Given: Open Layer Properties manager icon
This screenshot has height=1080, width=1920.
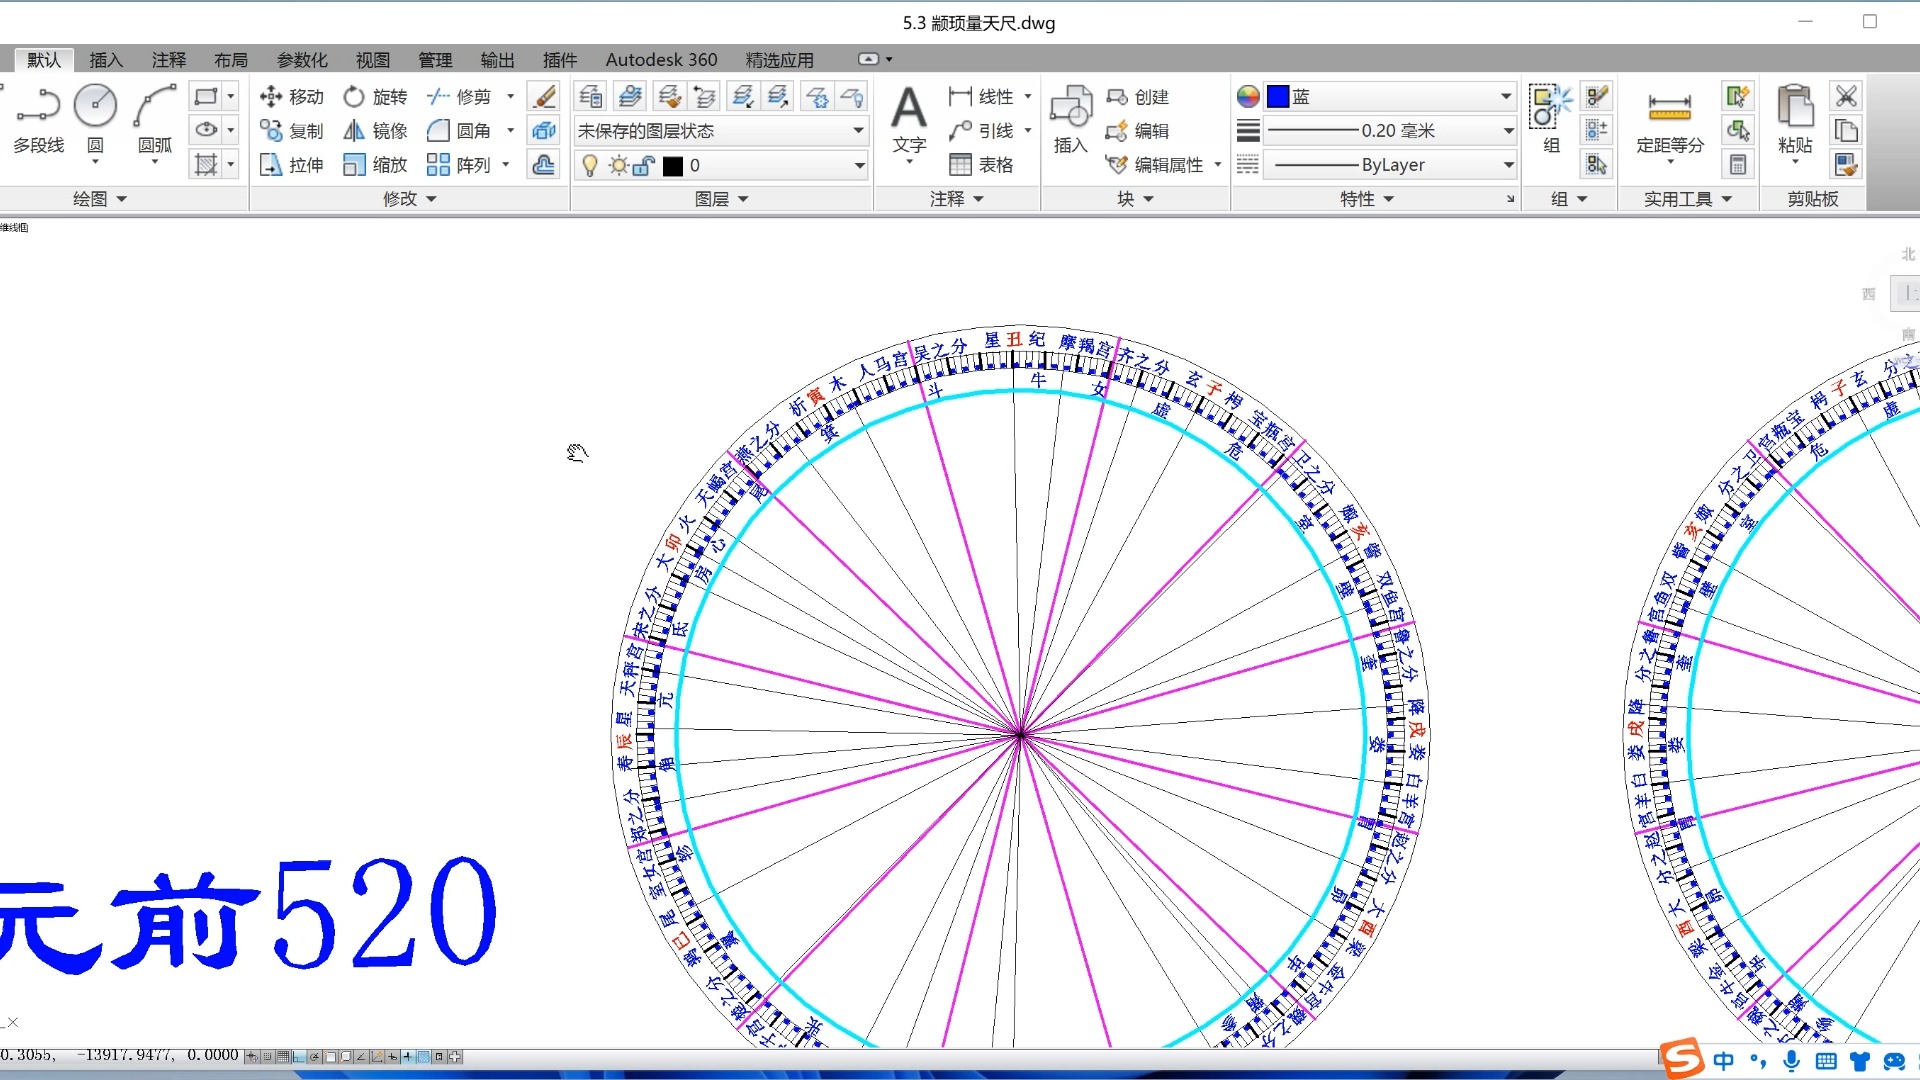Looking at the screenshot, I should coord(591,96).
